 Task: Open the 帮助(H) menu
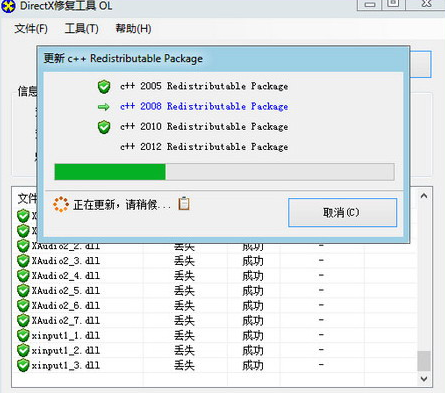click(133, 29)
